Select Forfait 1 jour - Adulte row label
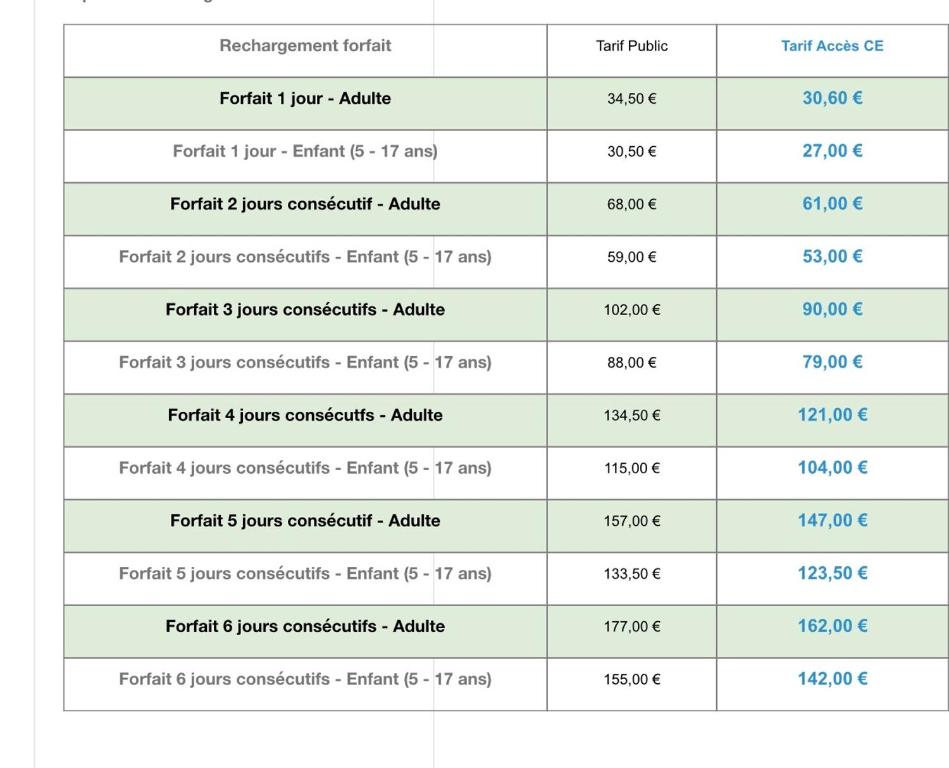The width and height of the screenshot is (949, 768). pyautogui.click(x=305, y=99)
